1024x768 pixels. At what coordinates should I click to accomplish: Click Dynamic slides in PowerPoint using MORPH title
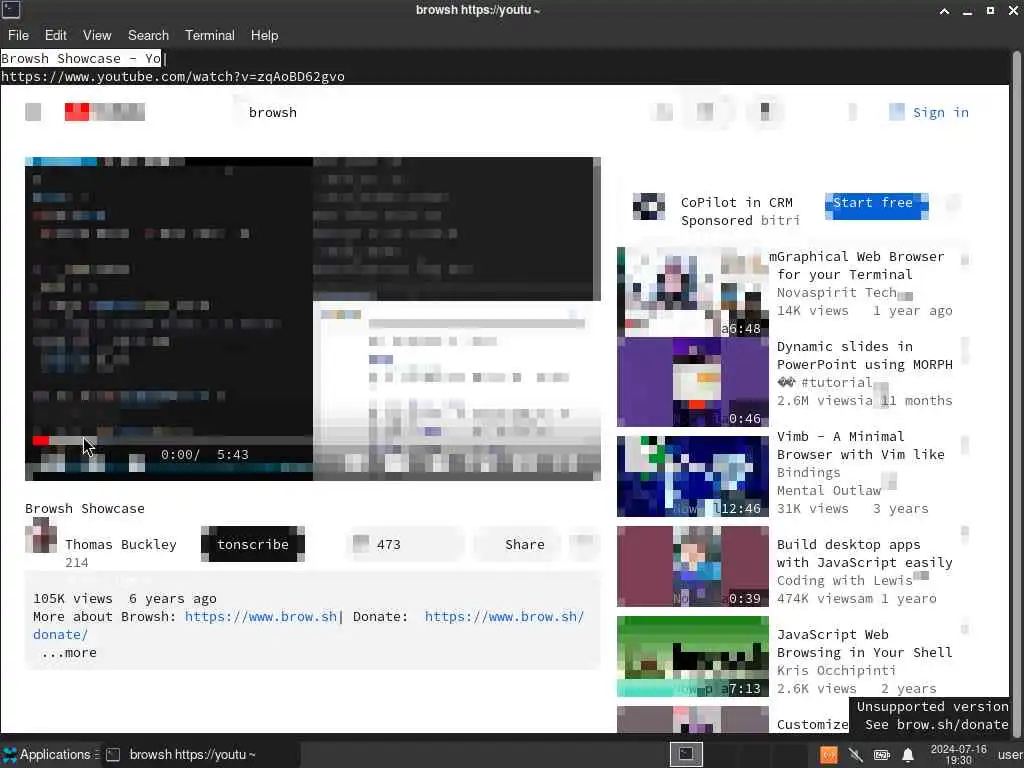pyautogui.click(x=865, y=355)
